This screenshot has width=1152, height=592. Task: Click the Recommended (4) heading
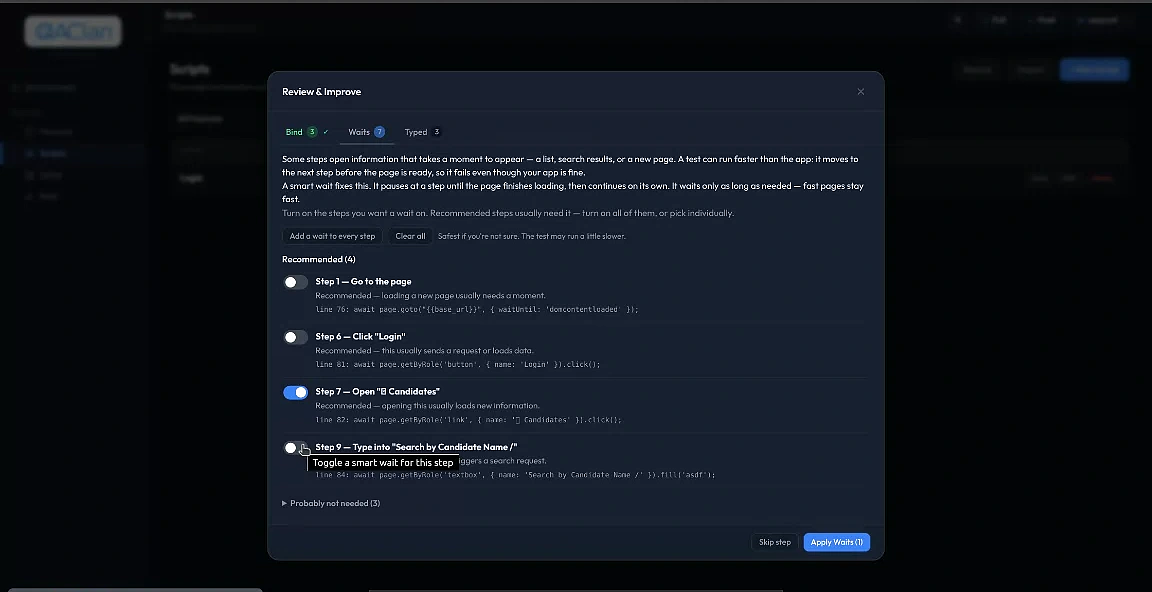coord(319,259)
